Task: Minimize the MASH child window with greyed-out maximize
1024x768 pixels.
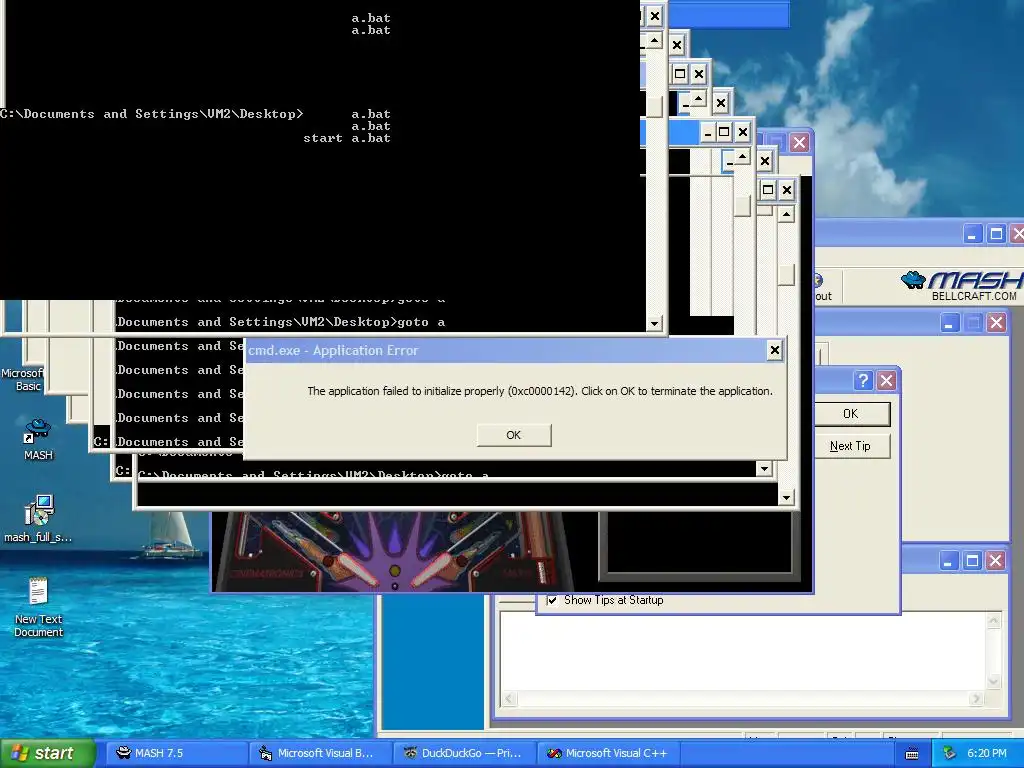Action: (950, 323)
